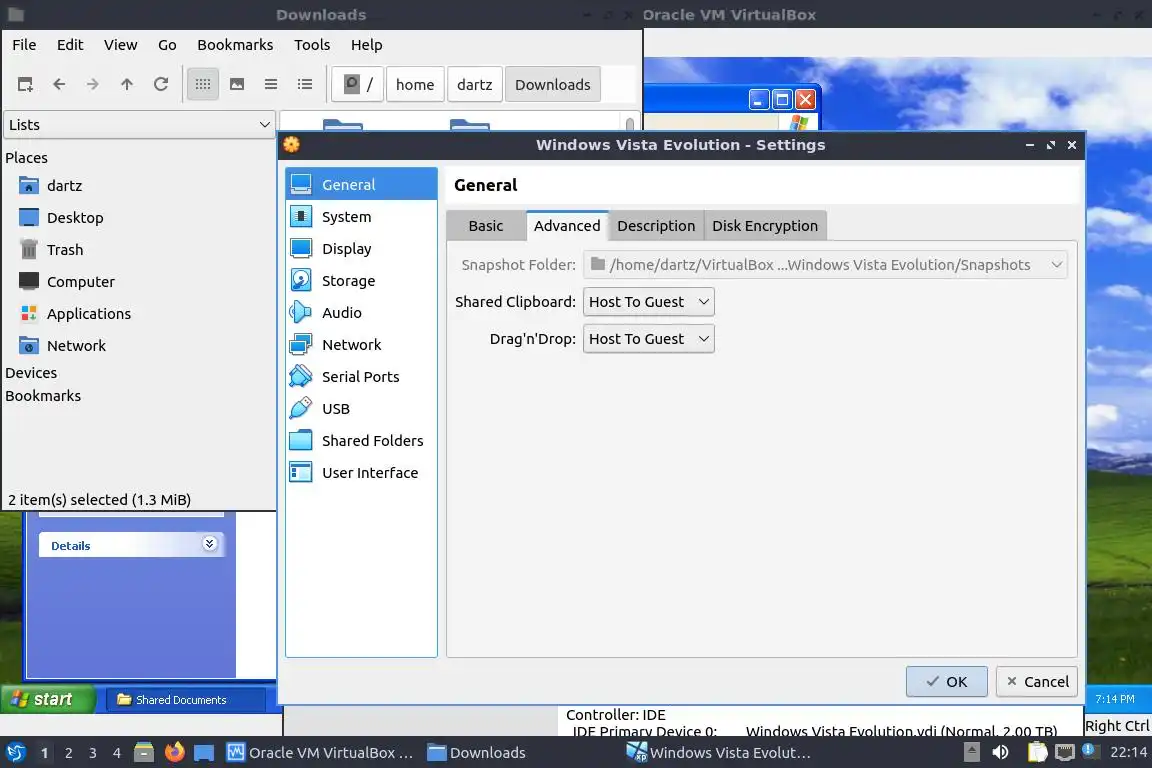Expand the Details panel in XP guest
Image resolution: width=1152 pixels, height=768 pixels.
pyautogui.click(x=209, y=544)
